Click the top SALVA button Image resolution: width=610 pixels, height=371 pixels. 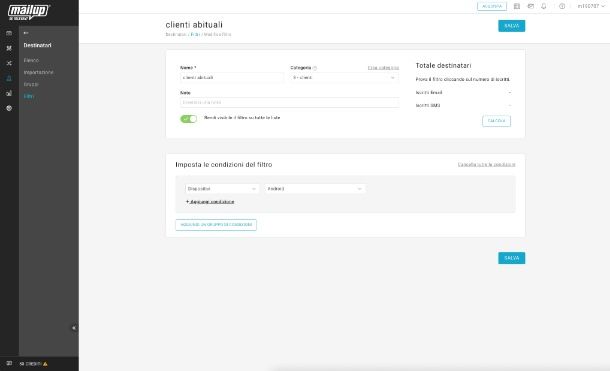click(512, 26)
